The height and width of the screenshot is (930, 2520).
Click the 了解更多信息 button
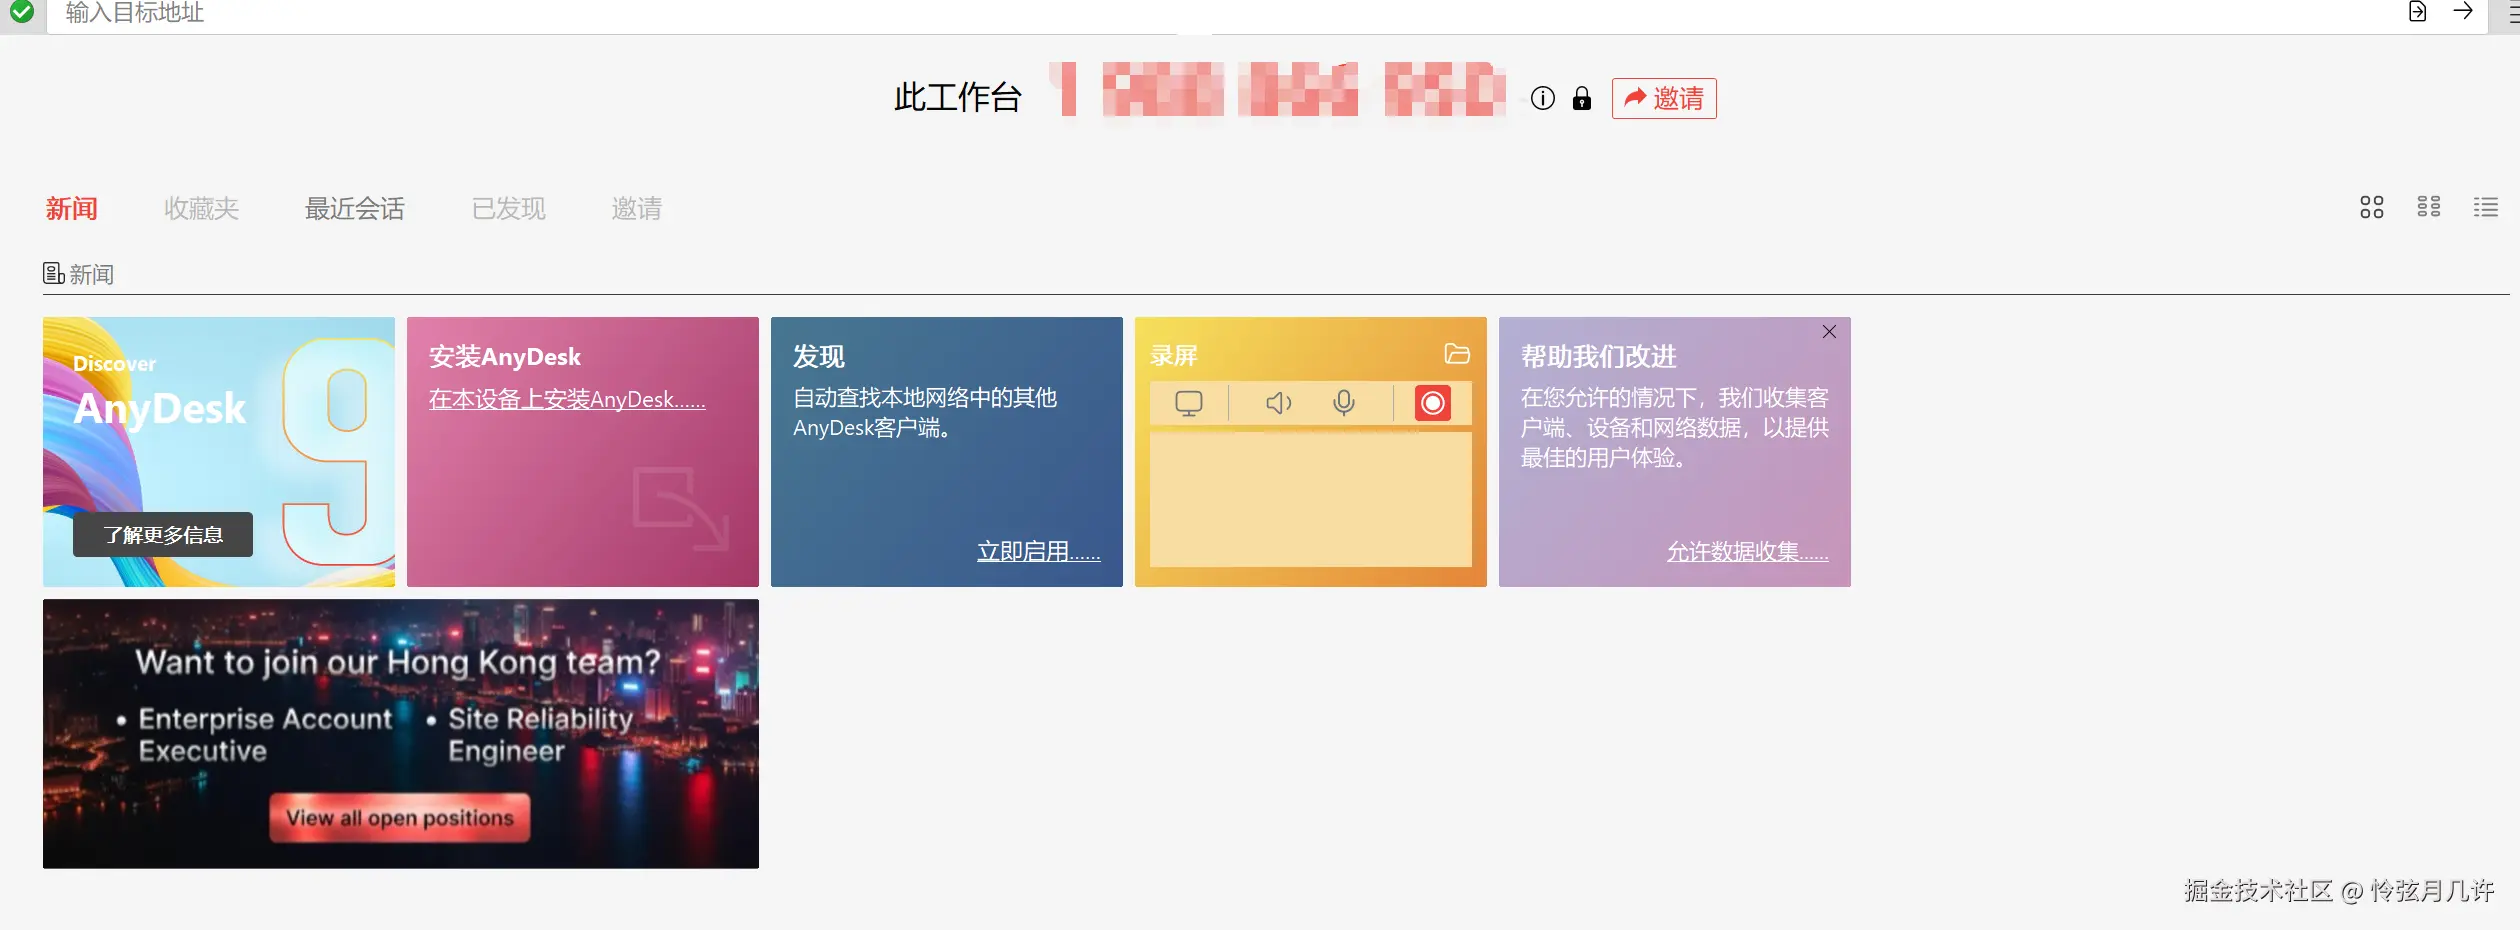coord(163,535)
